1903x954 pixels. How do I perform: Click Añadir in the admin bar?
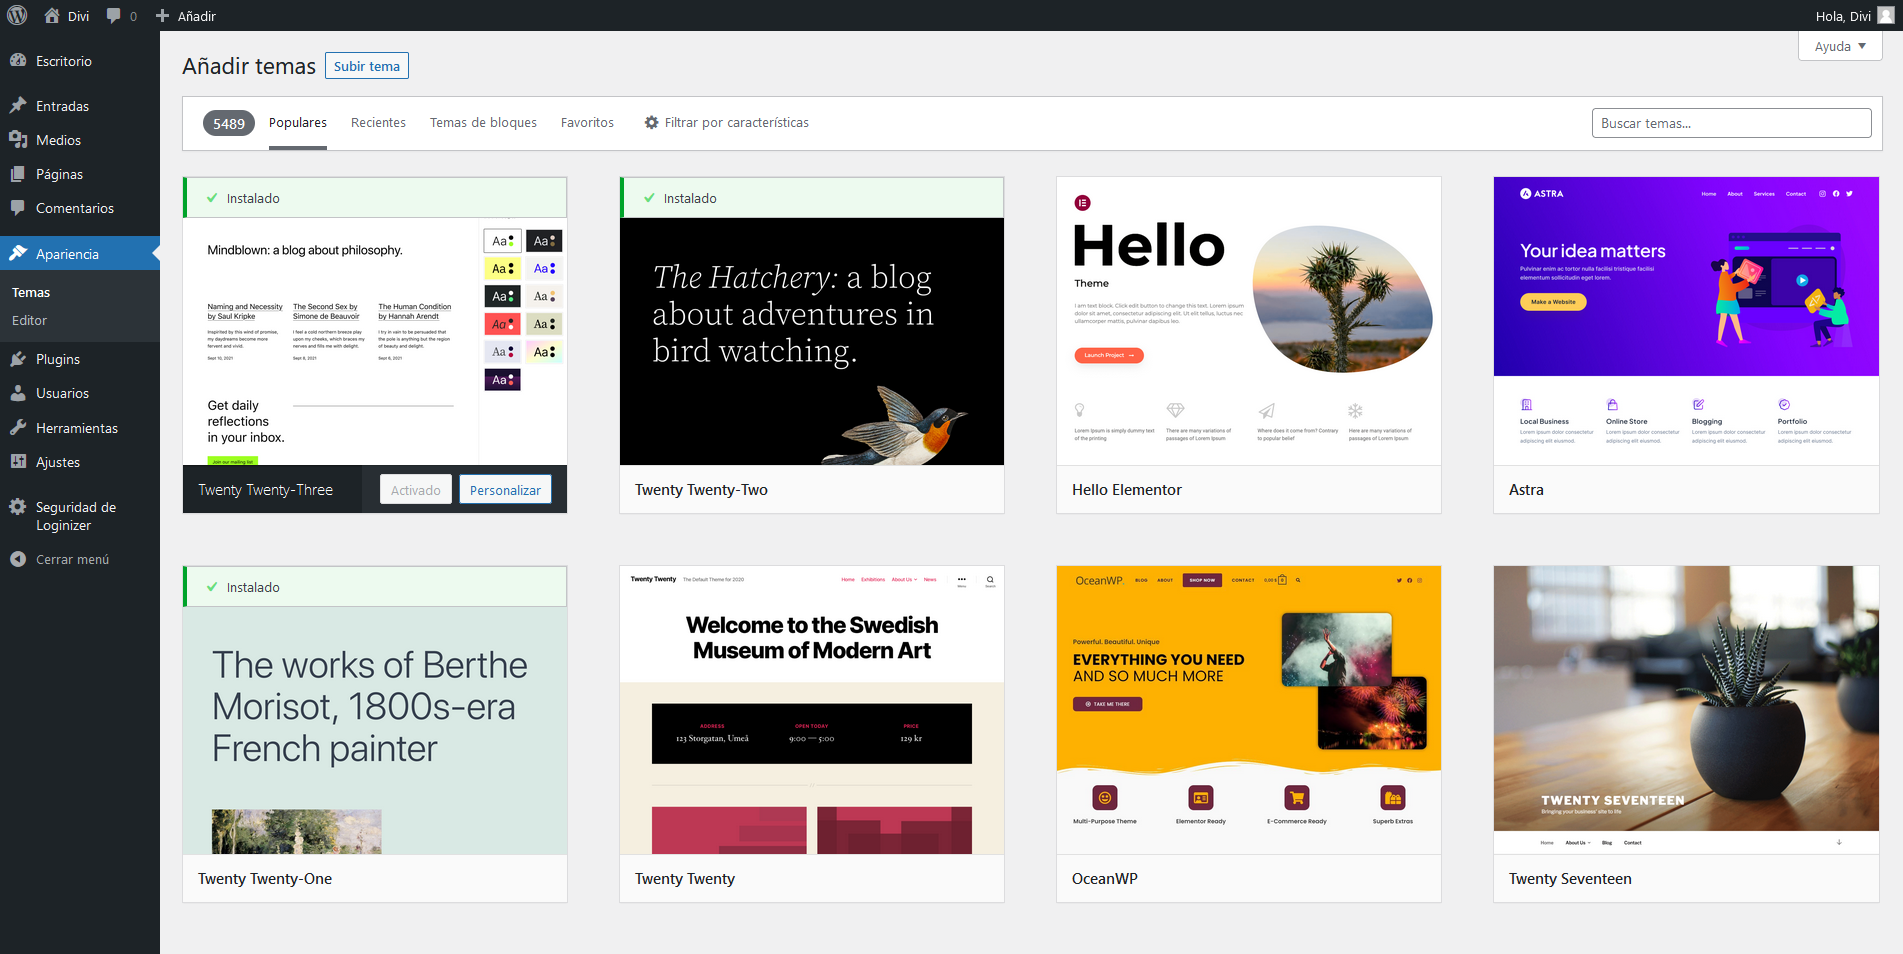click(186, 16)
